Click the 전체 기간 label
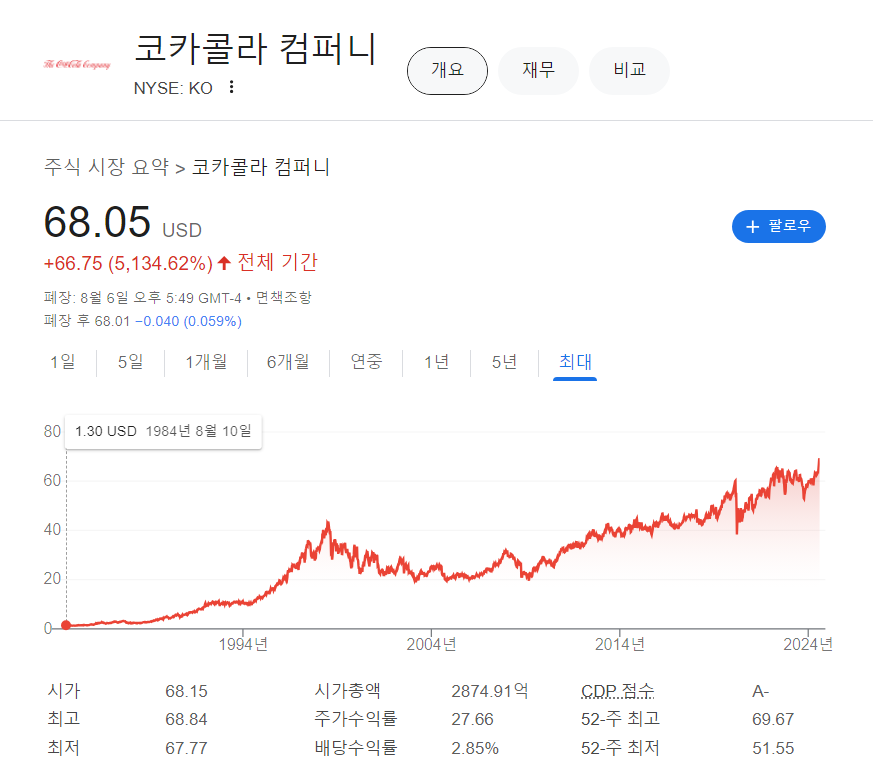The height and width of the screenshot is (772, 873). (277, 262)
